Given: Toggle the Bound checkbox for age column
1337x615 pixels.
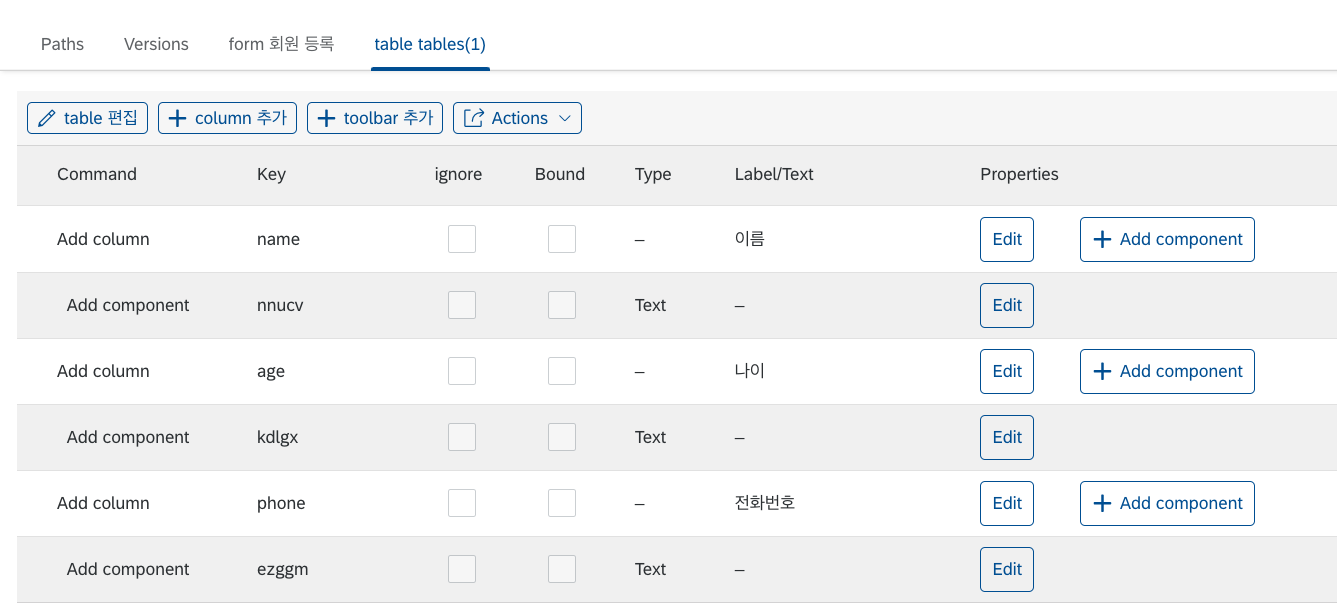Looking at the screenshot, I should (562, 371).
